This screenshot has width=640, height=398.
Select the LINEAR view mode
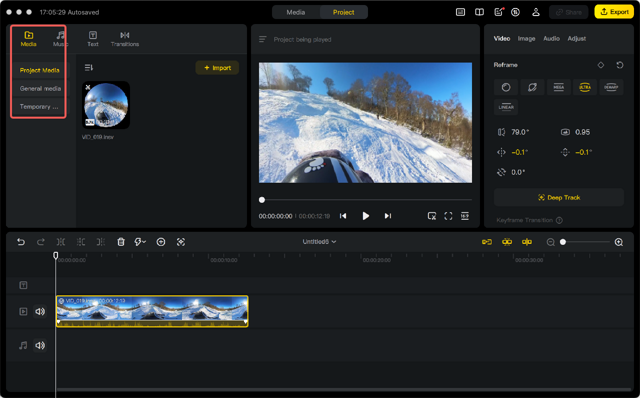tap(506, 107)
